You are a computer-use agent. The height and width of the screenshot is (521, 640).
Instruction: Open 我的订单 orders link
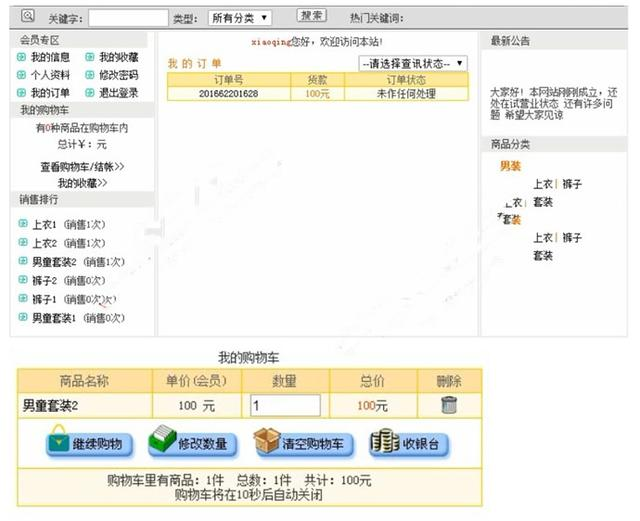50,93
